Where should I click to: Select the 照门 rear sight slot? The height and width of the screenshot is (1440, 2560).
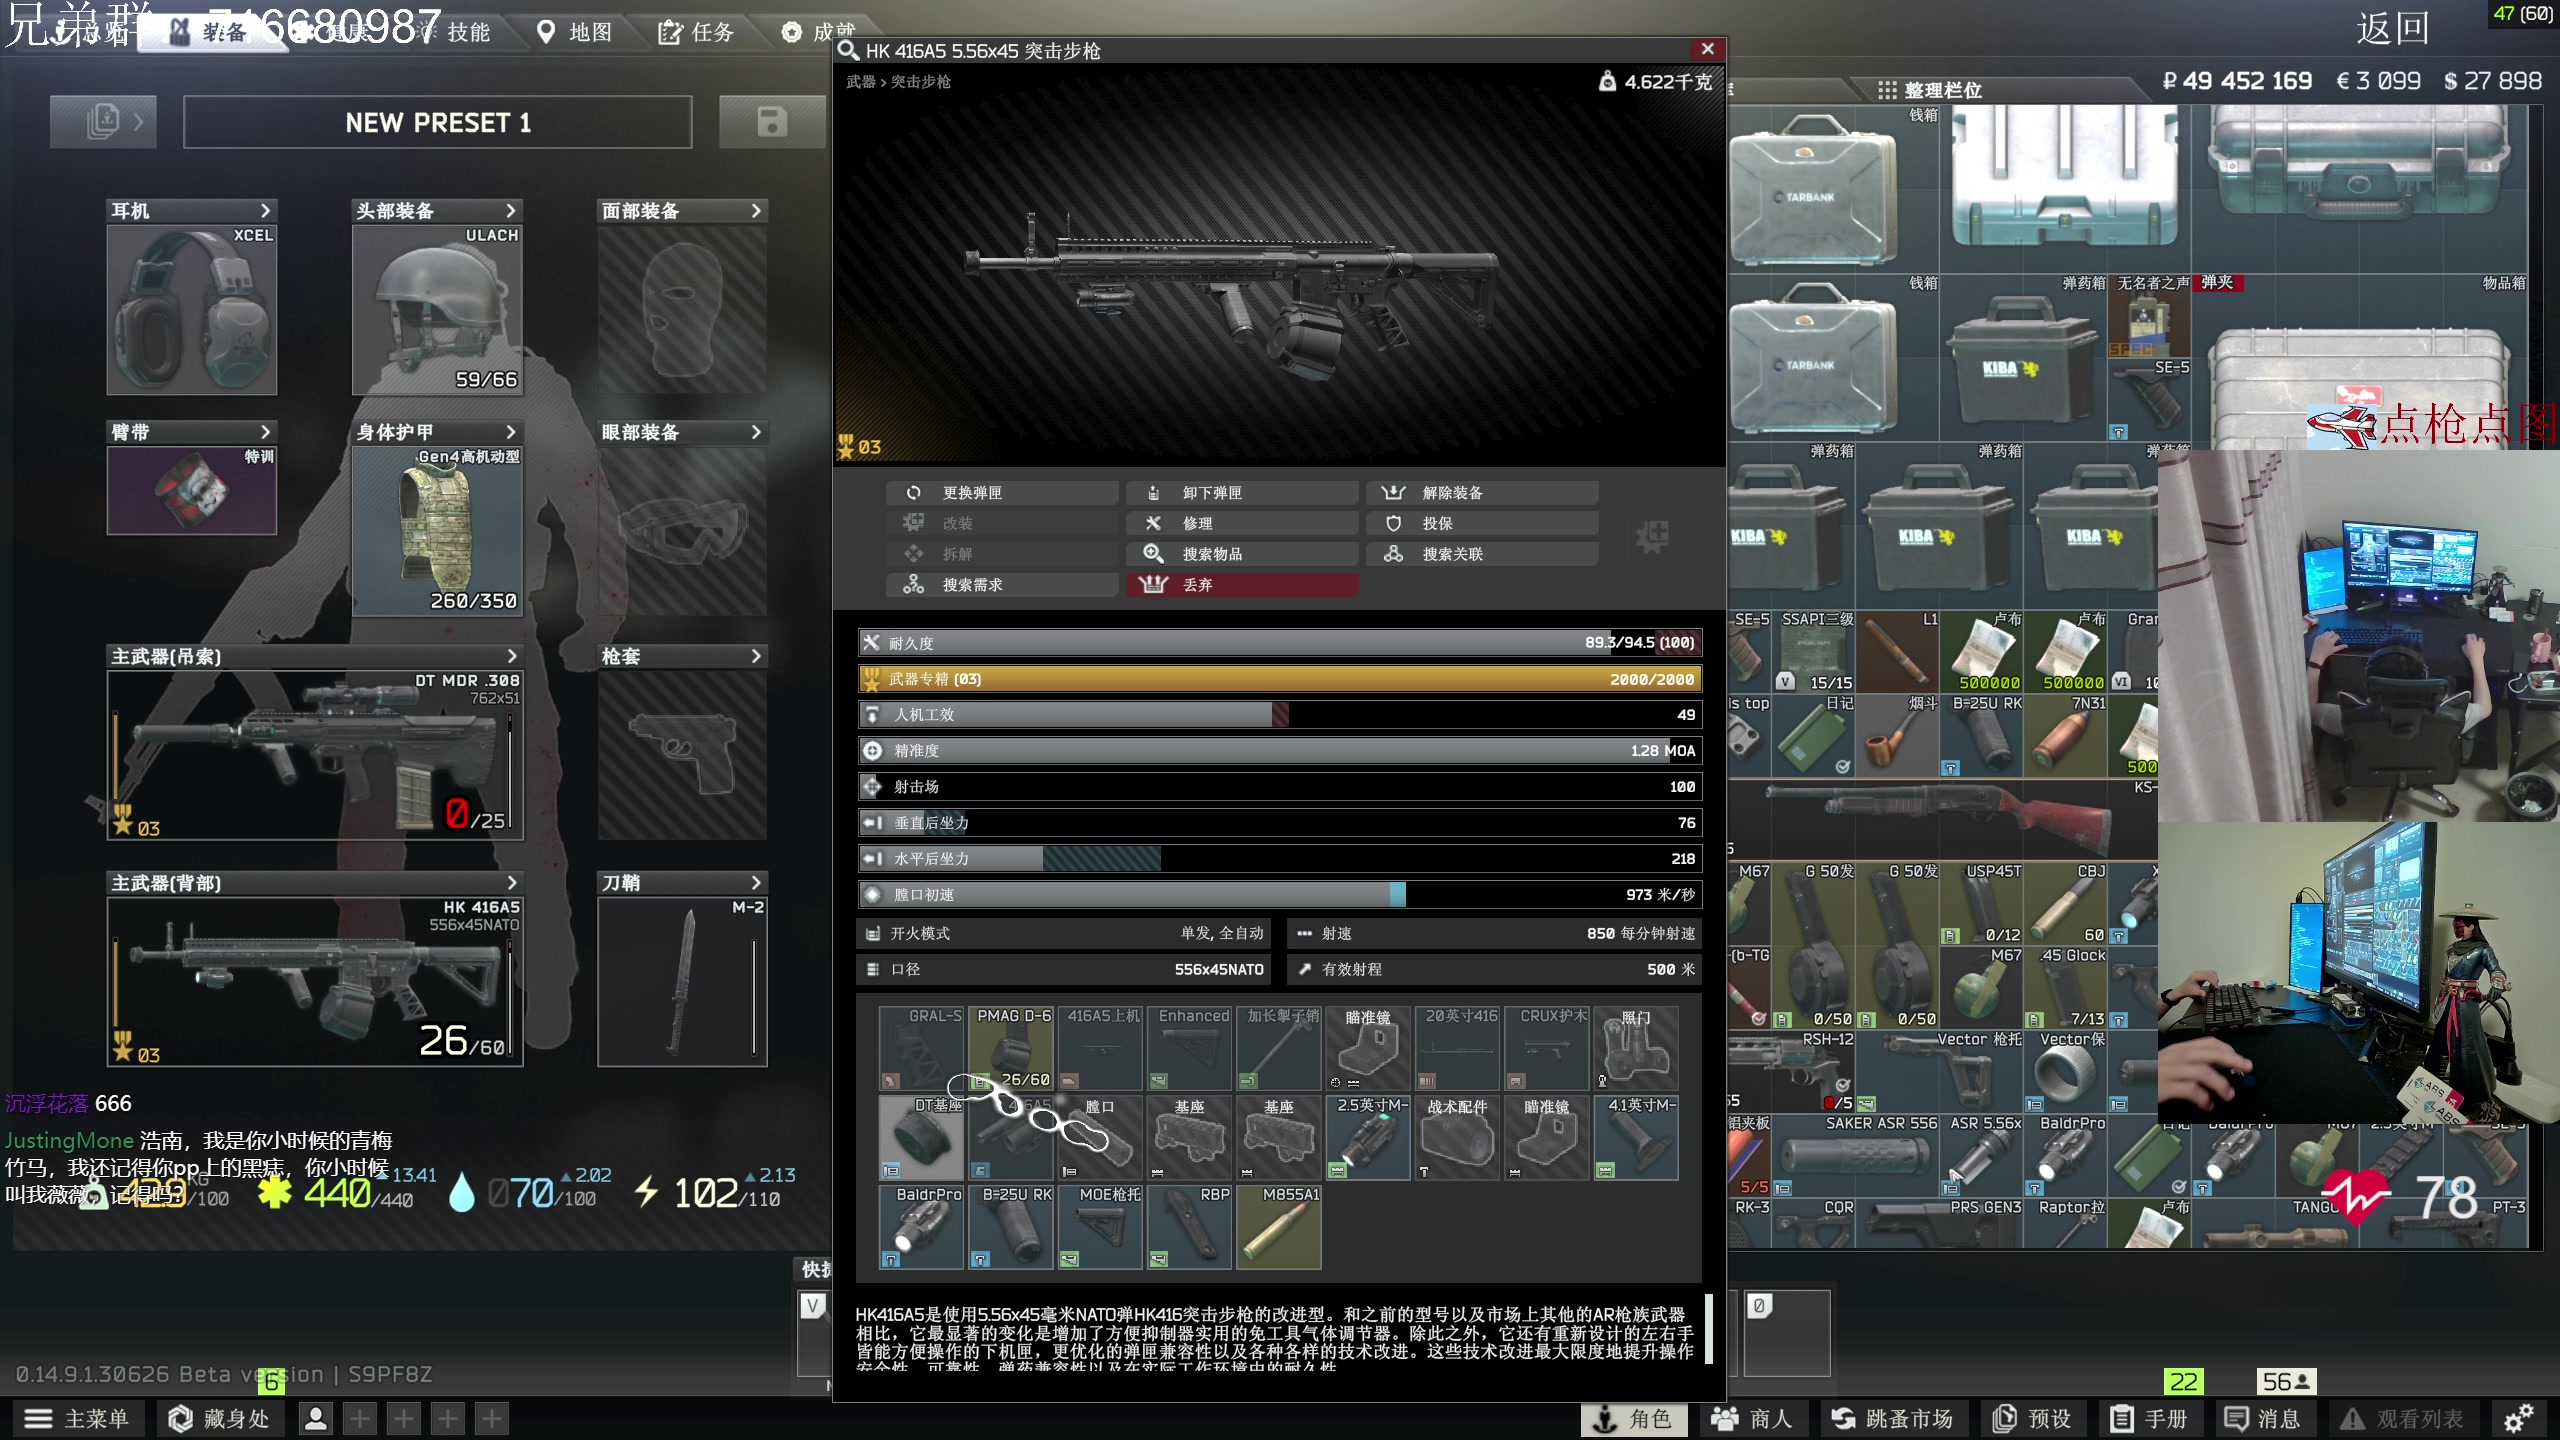[1636, 1048]
